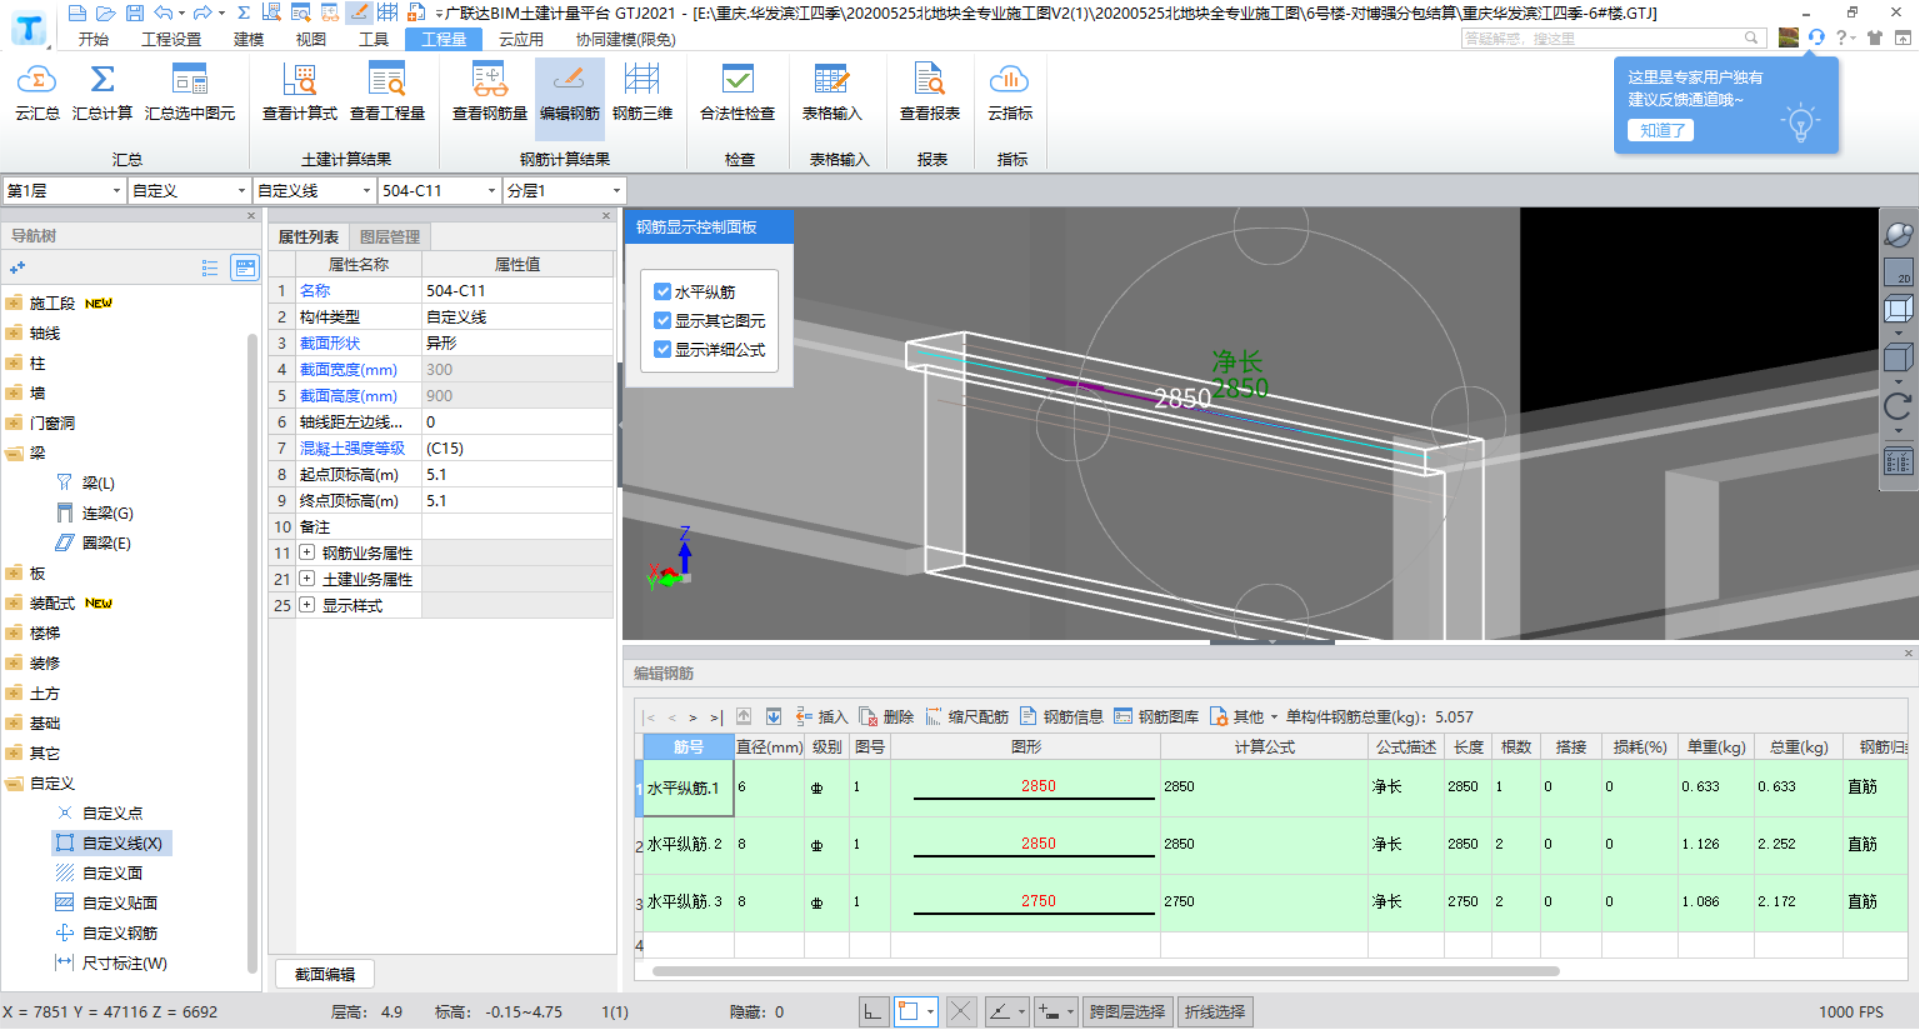Image resolution: width=1919 pixels, height=1029 pixels.
Task: Open 开始 menu tab
Action: pos(93,39)
